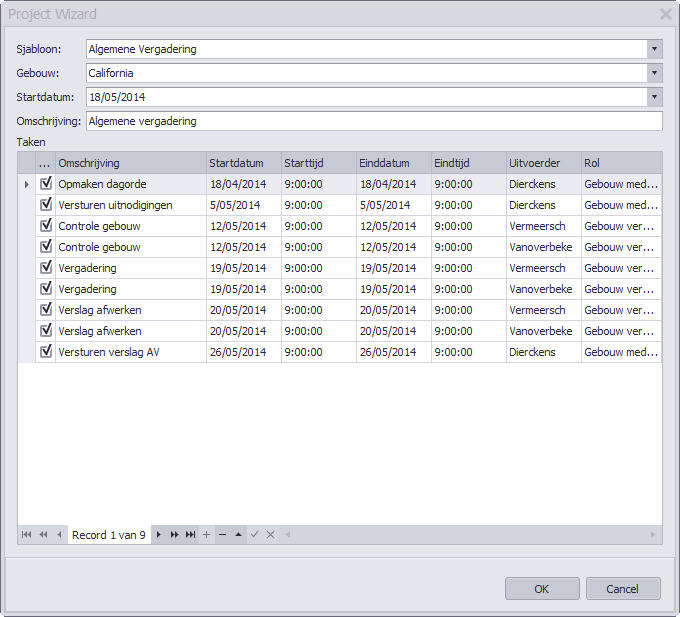The height and width of the screenshot is (617, 680).
Task: Click horizontal scrollbar left arrow
Action: coord(287,535)
